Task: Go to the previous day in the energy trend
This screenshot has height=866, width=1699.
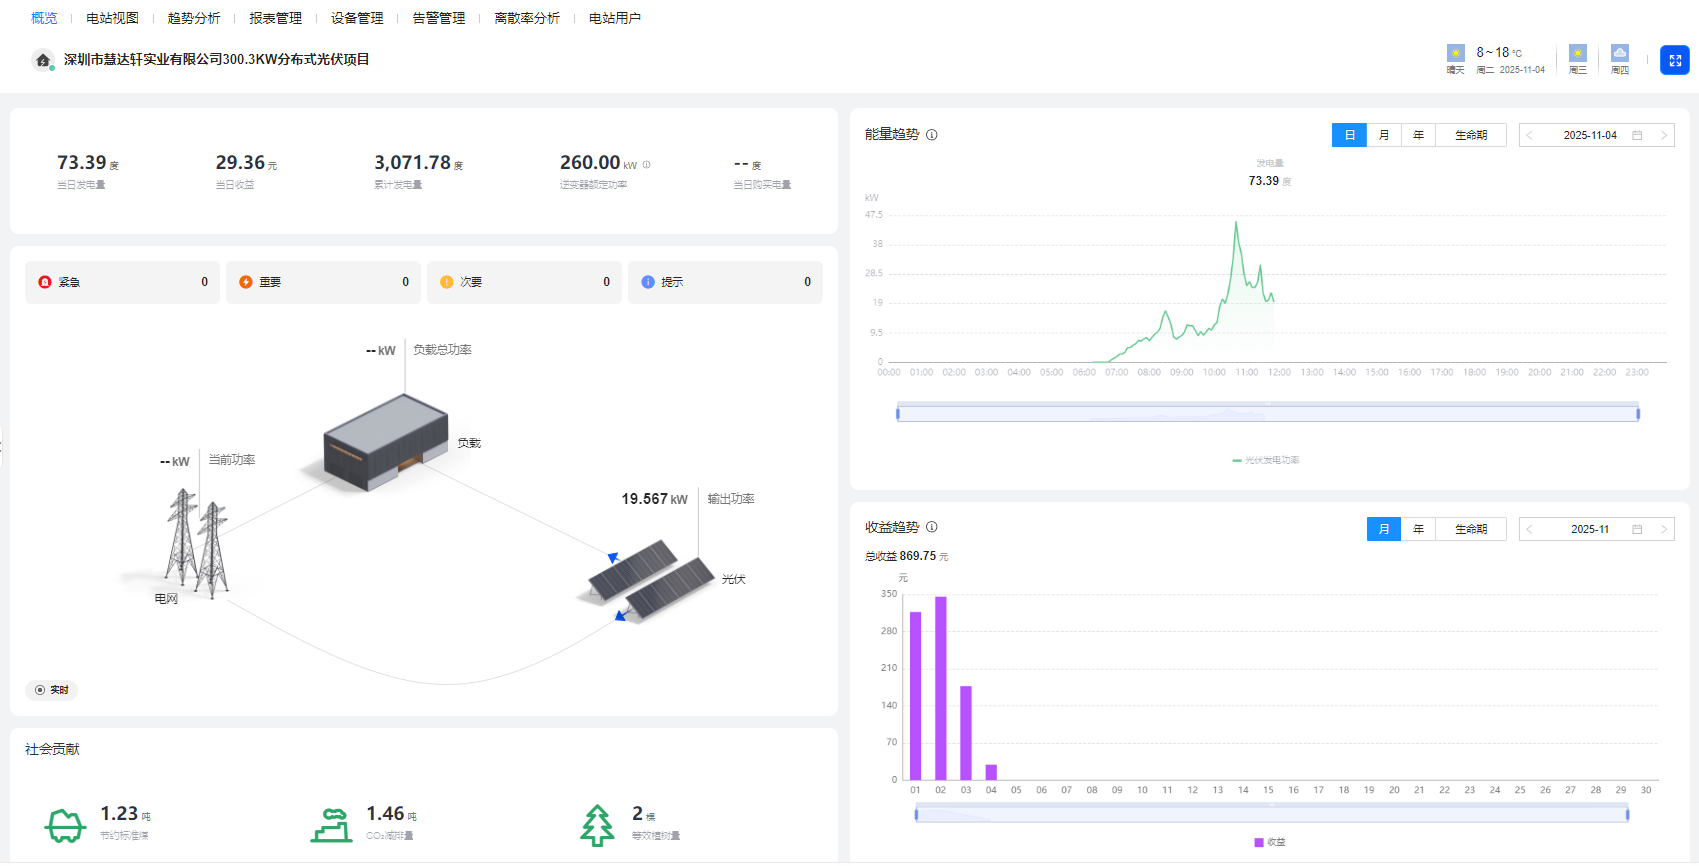Action: (x=1530, y=135)
